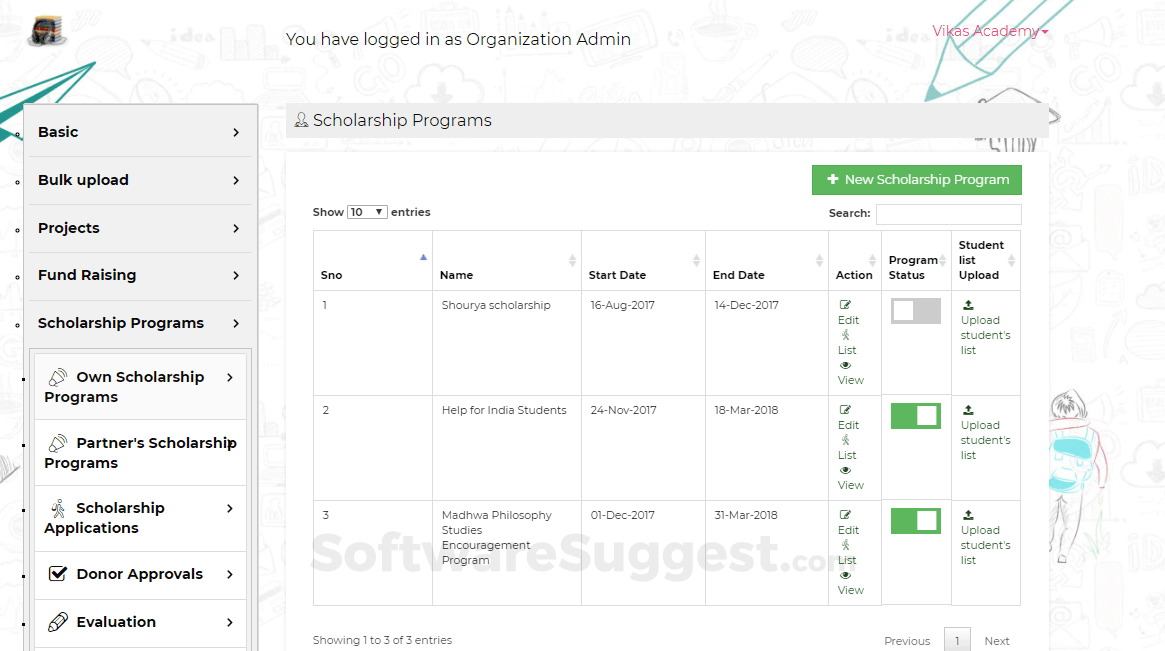Select Projects in the sidebar menu
Viewport: 1165px width, 651px height.
(x=139, y=228)
